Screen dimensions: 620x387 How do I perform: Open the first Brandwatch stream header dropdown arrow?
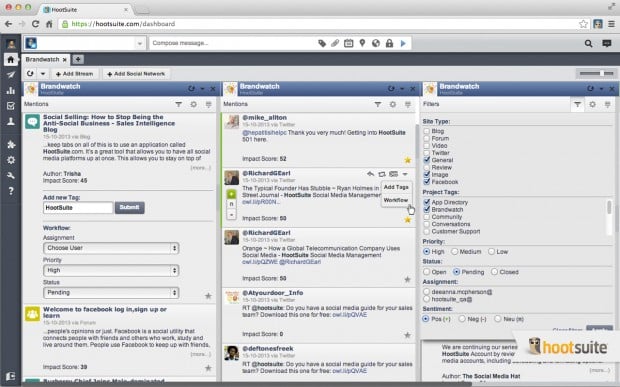click(202, 89)
